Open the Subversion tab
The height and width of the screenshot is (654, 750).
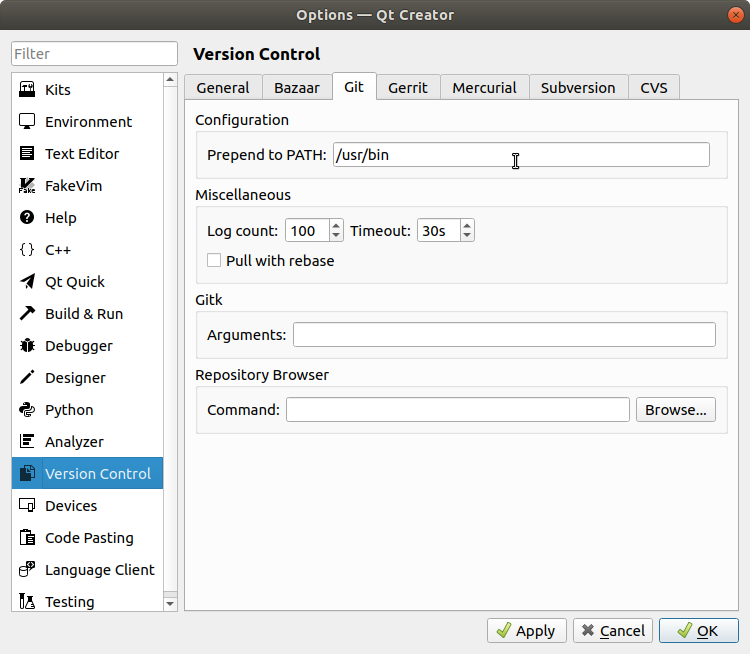click(578, 88)
